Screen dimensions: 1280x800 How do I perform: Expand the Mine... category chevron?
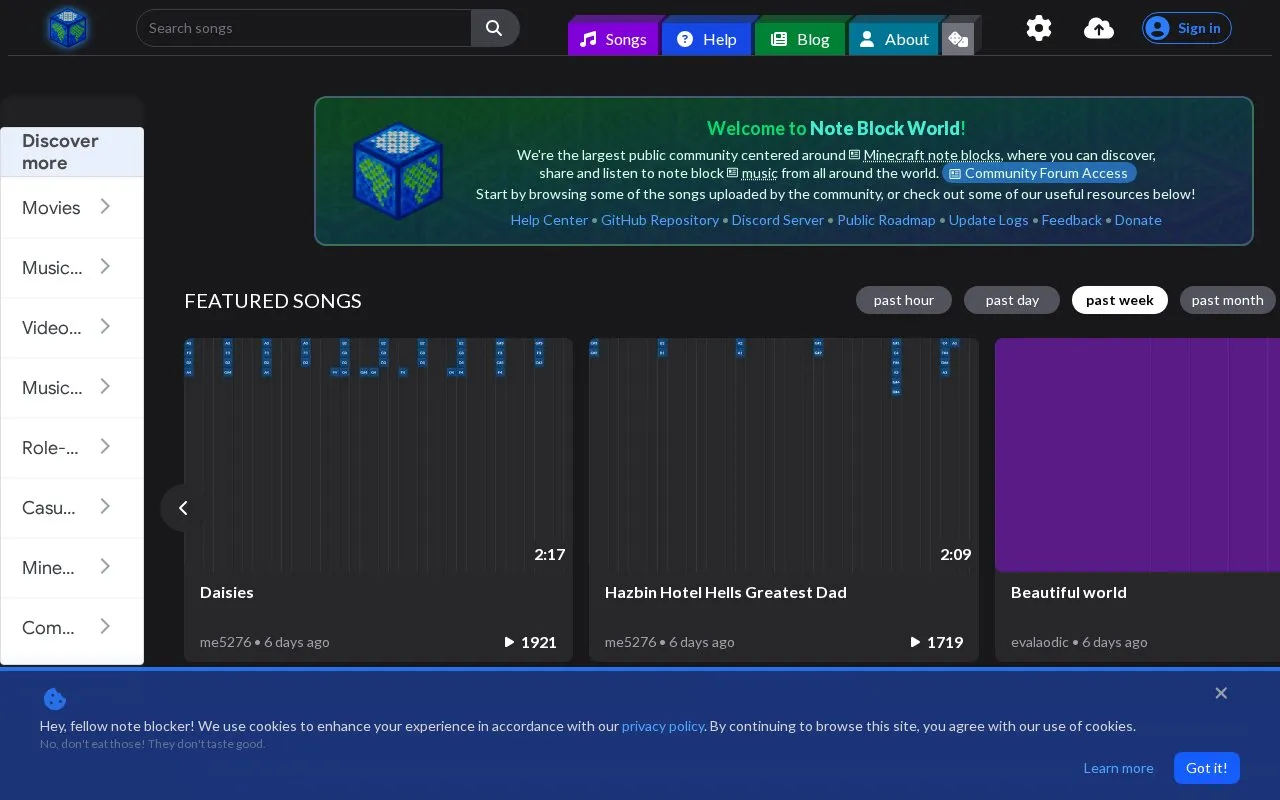pos(105,567)
